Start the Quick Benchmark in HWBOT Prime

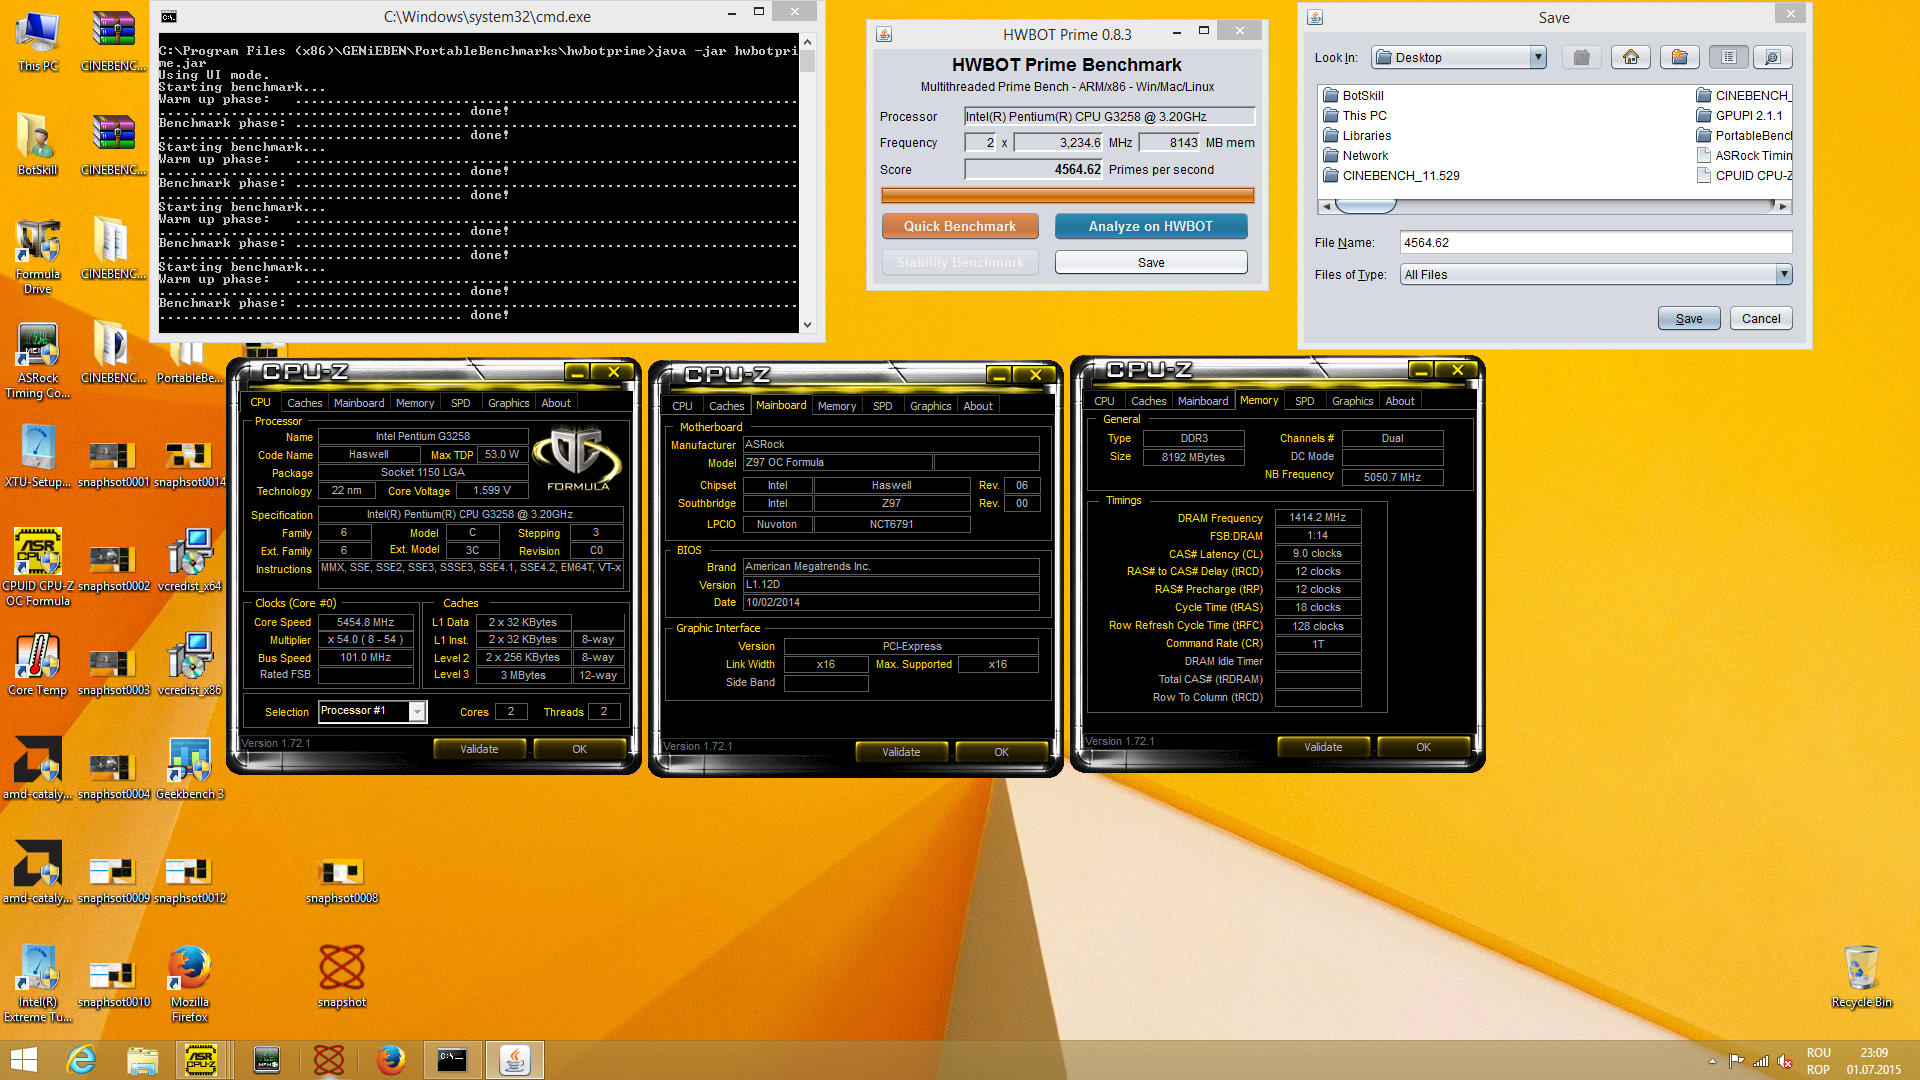point(960,227)
